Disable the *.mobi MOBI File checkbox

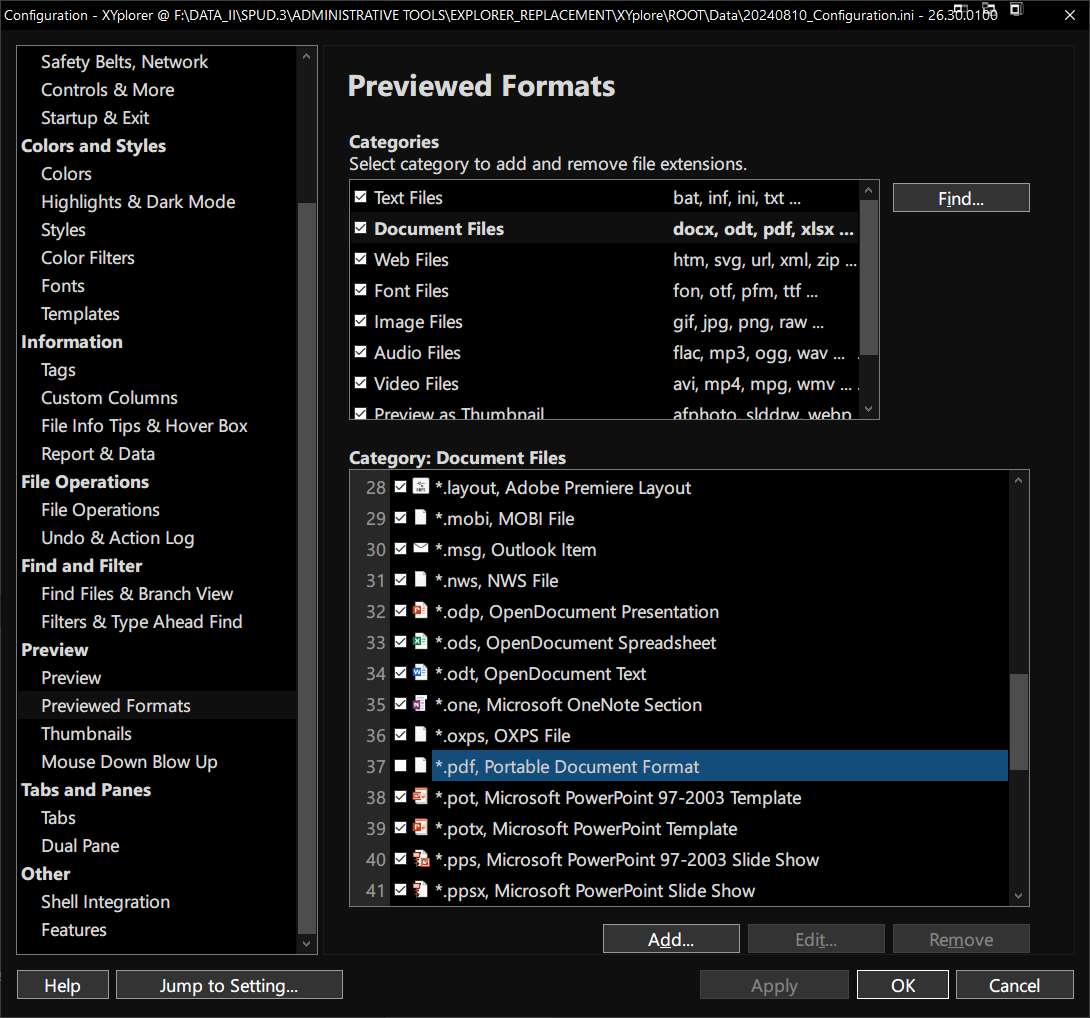[x=401, y=518]
